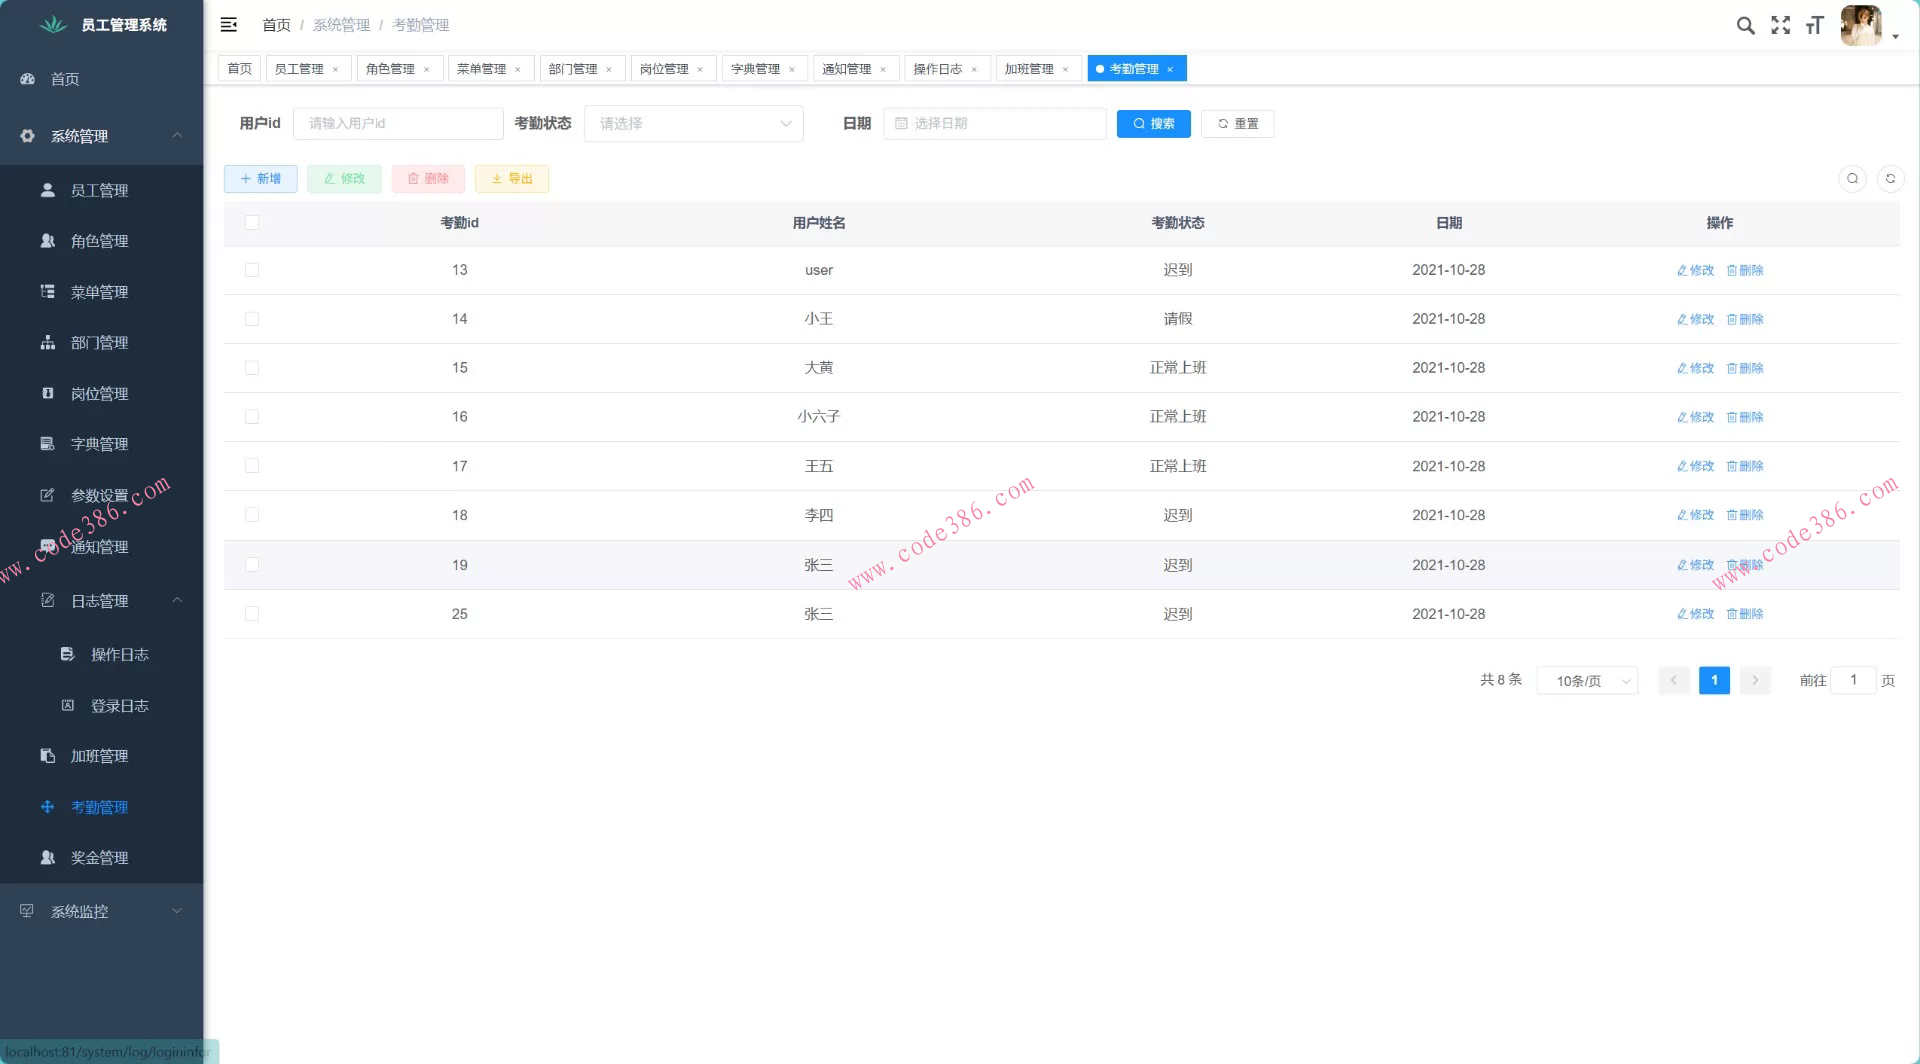
Task: Toggle fullscreen mode icon in header
Action: 1780,26
